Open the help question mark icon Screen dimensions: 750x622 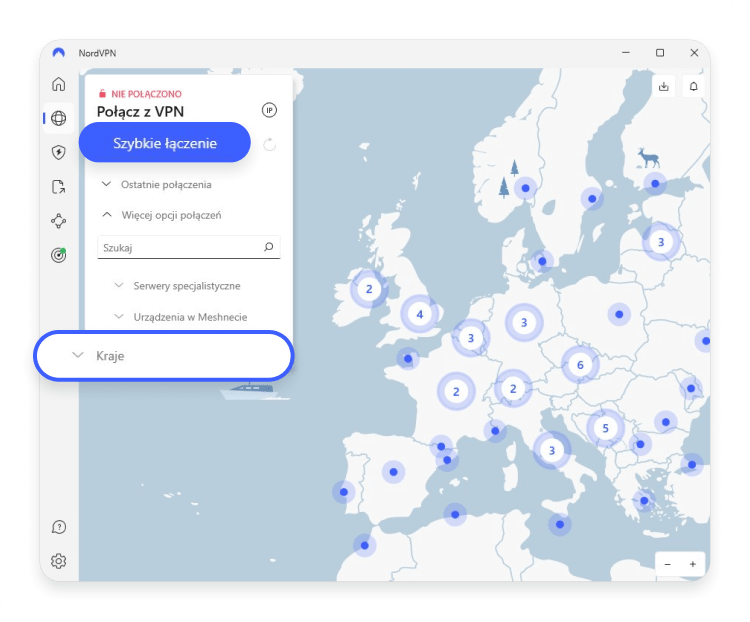[58, 527]
